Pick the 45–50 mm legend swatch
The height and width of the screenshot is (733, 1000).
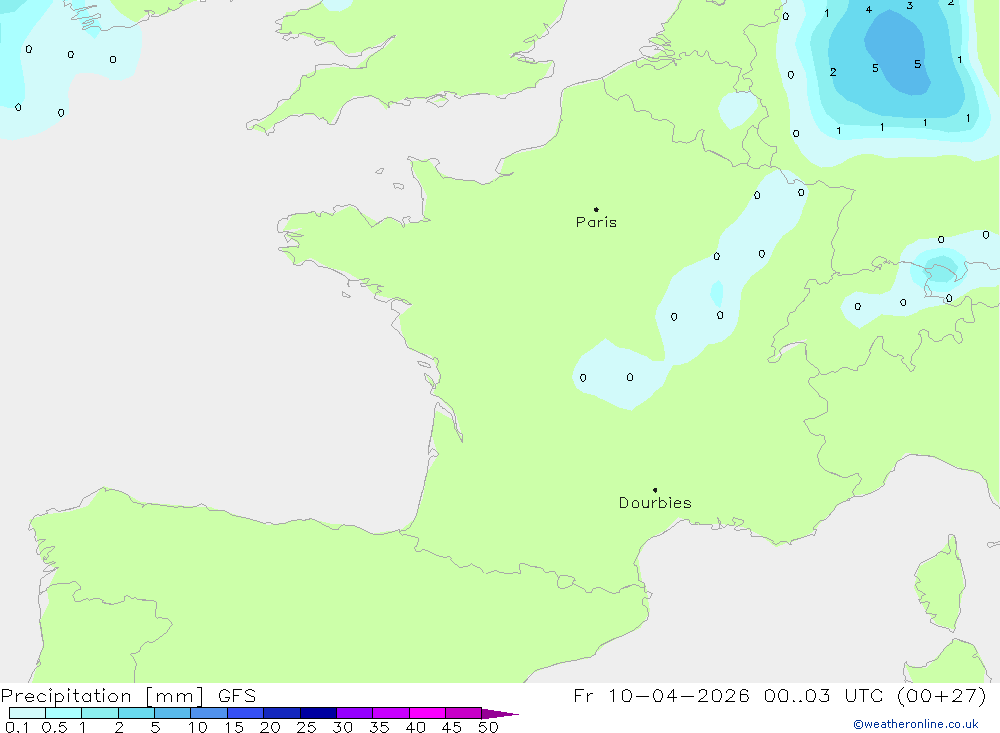(x=464, y=713)
